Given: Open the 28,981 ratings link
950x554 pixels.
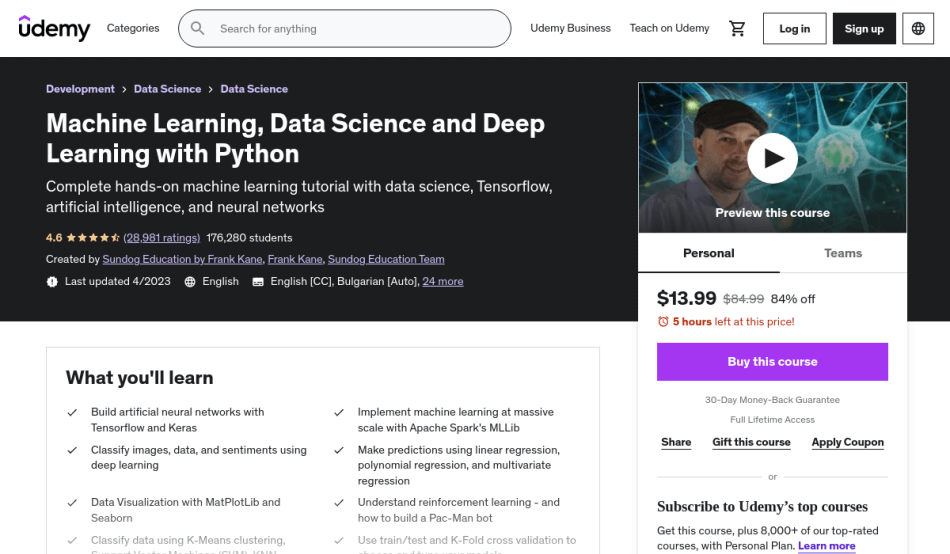Looking at the screenshot, I should (162, 238).
